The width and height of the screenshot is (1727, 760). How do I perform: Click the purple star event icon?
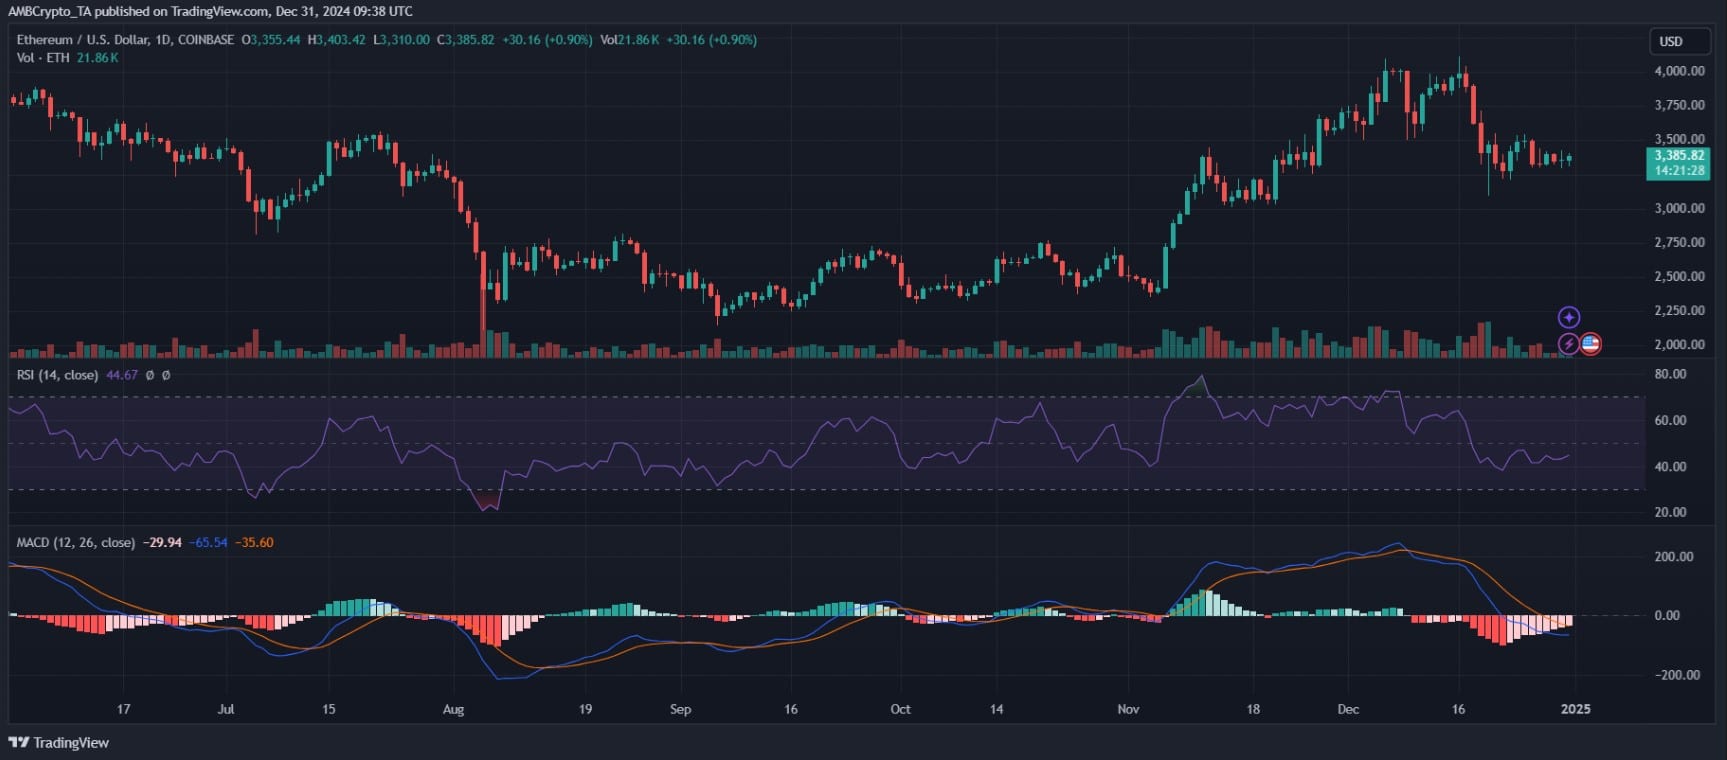click(1569, 317)
